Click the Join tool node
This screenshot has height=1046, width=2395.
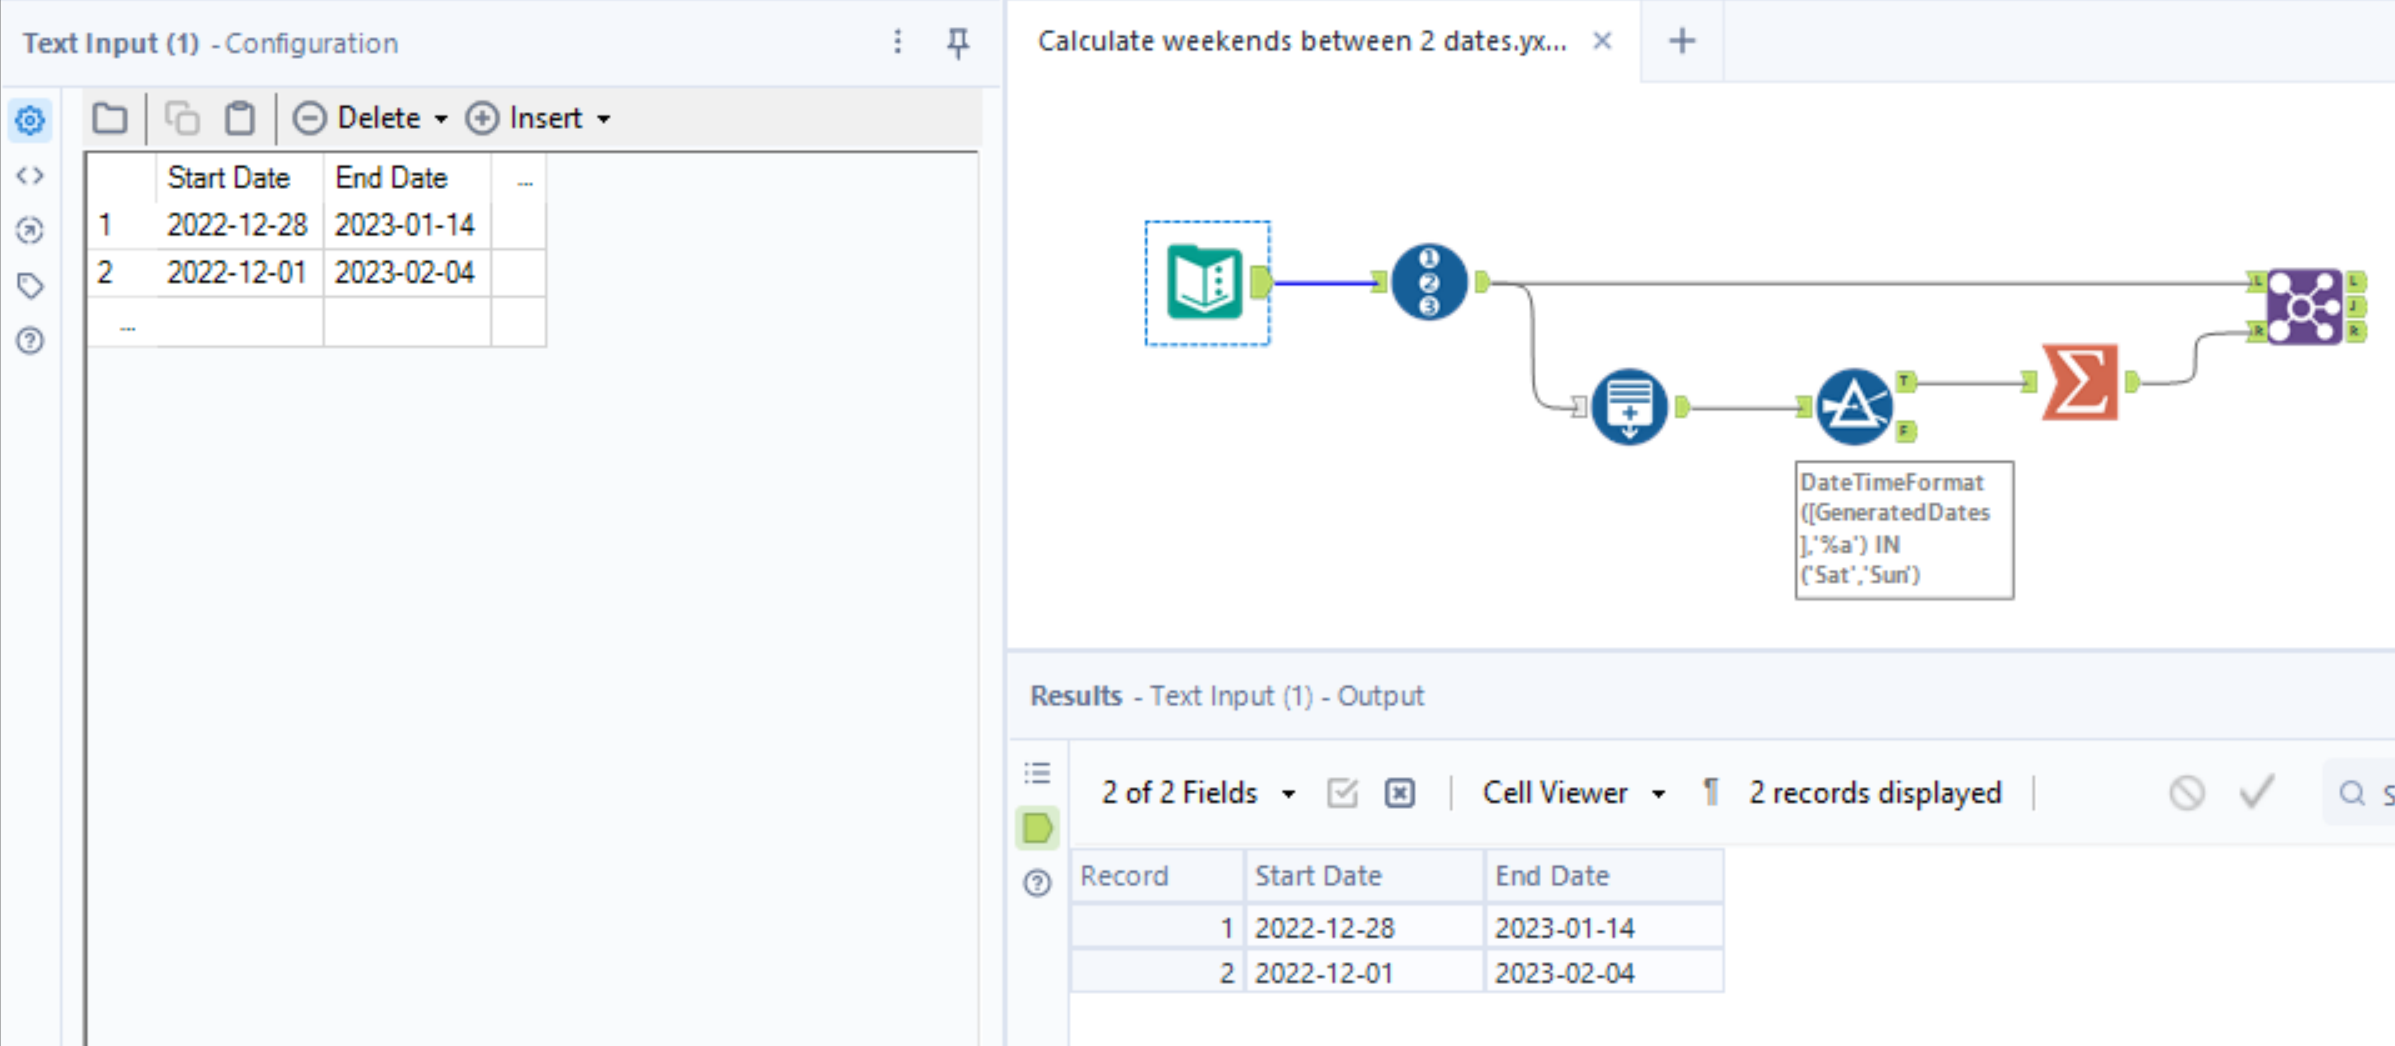2303,306
